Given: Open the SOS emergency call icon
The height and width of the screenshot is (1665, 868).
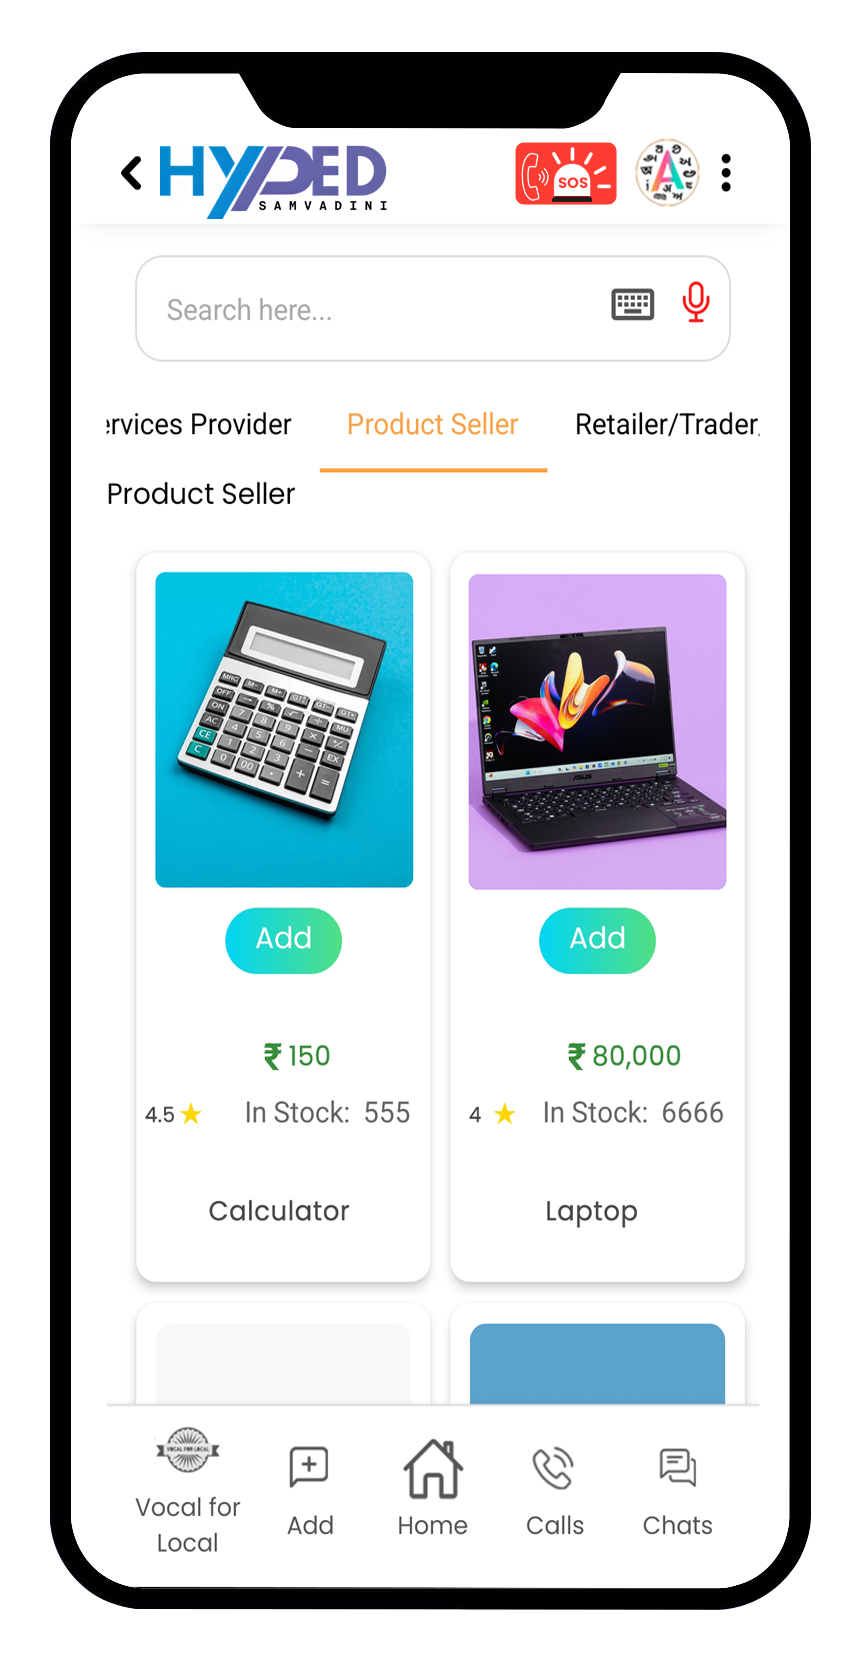Looking at the screenshot, I should (566, 174).
